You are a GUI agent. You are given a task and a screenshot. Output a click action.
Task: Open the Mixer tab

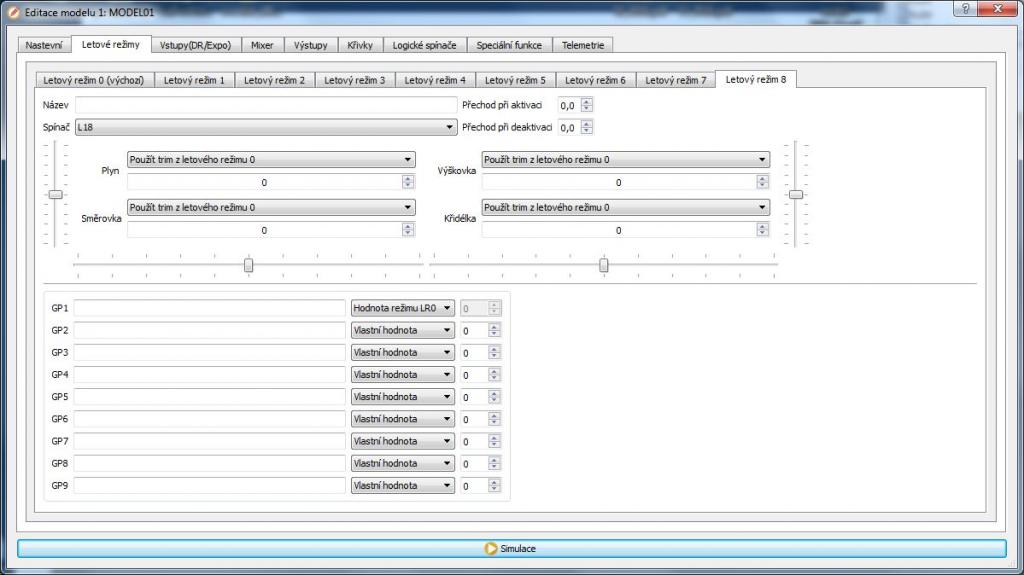tap(262, 45)
